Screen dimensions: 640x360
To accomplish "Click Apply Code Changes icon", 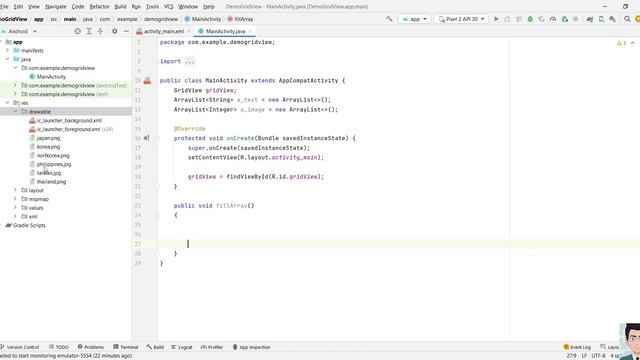I will [519, 19].
